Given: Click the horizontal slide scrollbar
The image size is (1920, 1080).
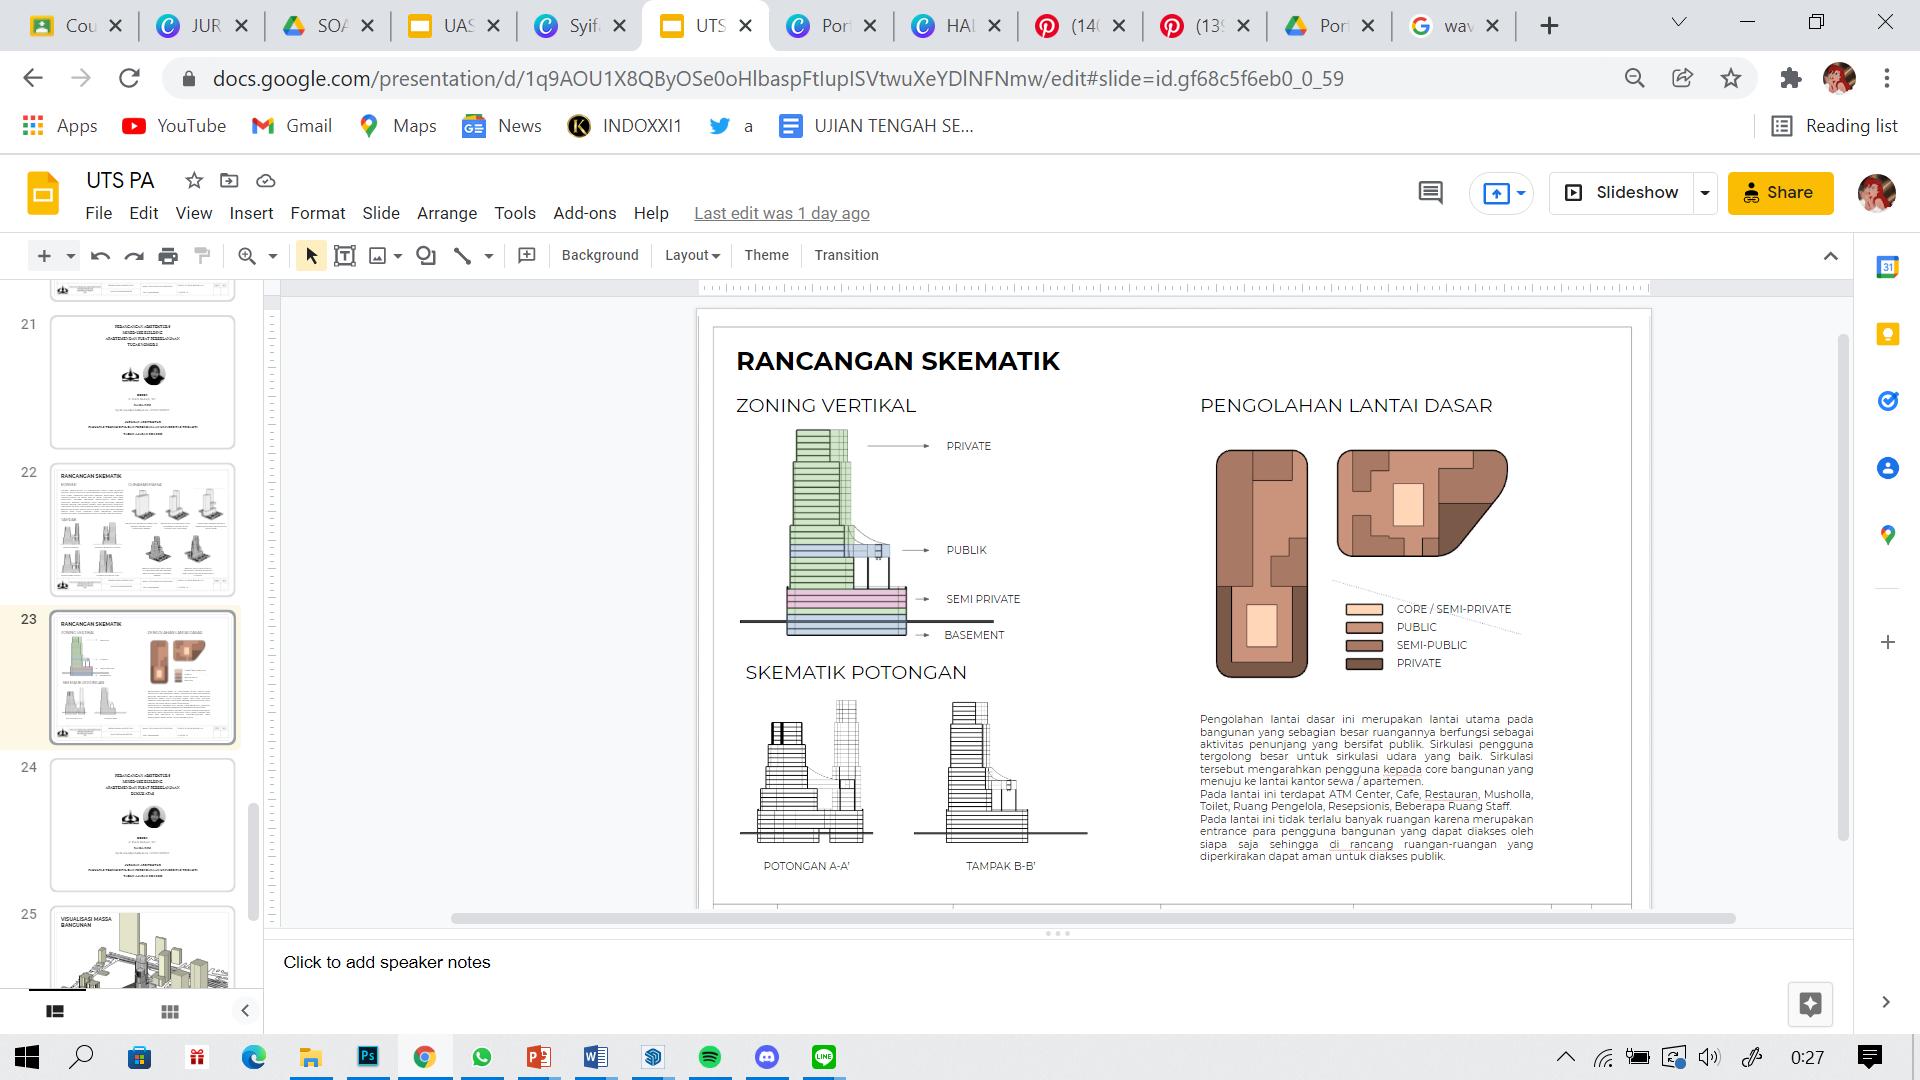Looking at the screenshot, I should (1092, 918).
